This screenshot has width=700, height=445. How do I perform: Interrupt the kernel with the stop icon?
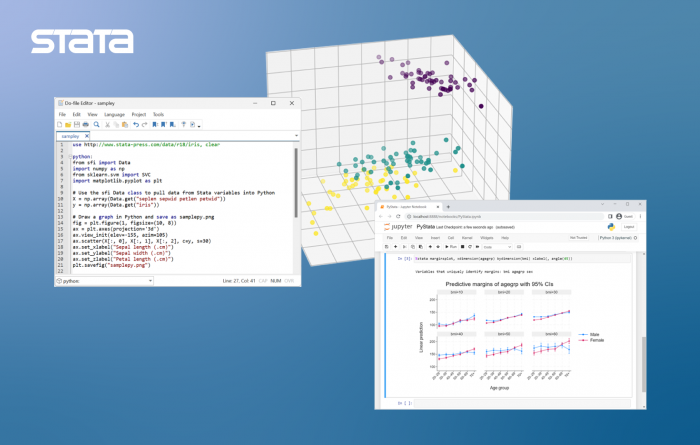pyautogui.click(x=462, y=247)
